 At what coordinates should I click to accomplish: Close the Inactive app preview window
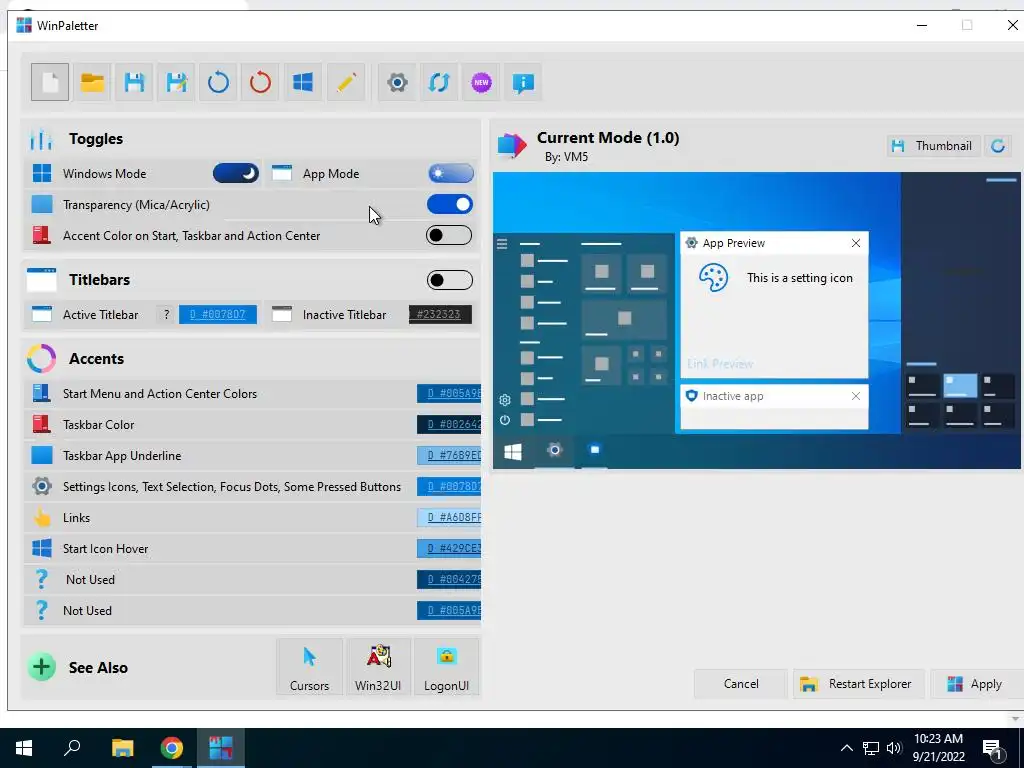coord(856,396)
